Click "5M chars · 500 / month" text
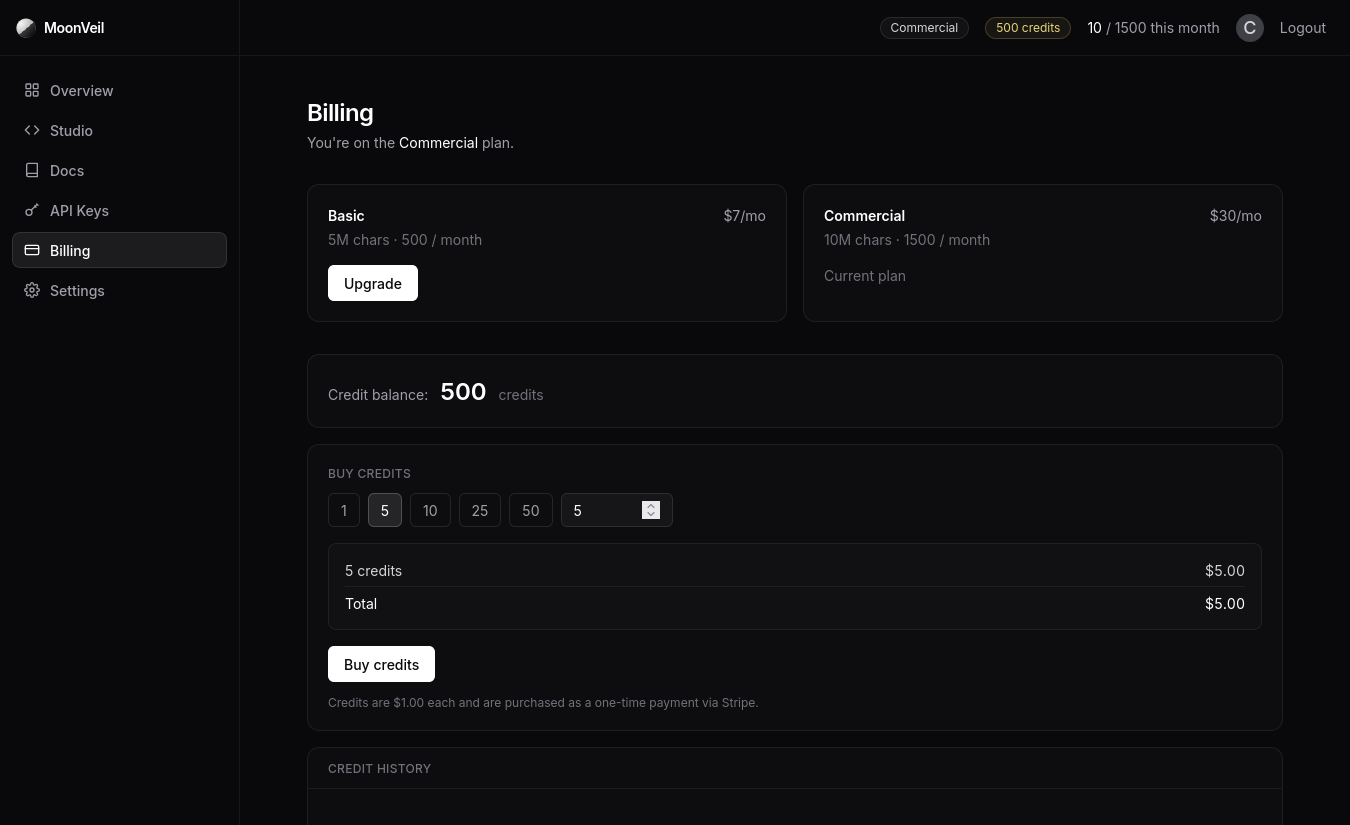The height and width of the screenshot is (825, 1350). [405, 240]
